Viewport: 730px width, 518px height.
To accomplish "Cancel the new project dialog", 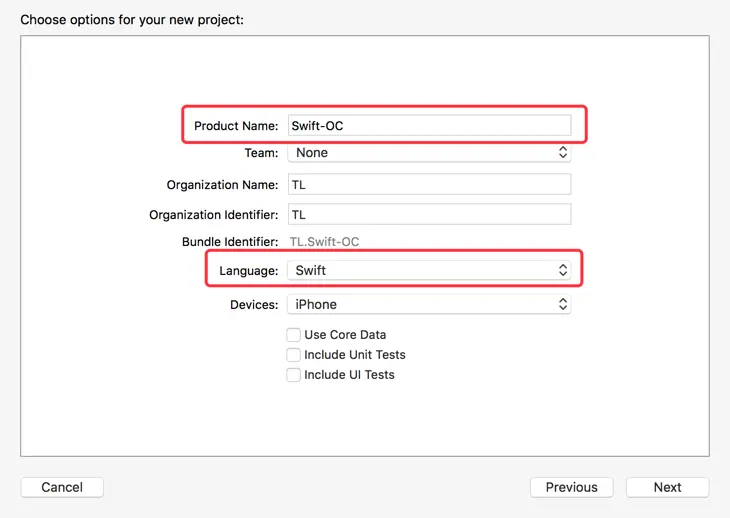I will coord(62,487).
